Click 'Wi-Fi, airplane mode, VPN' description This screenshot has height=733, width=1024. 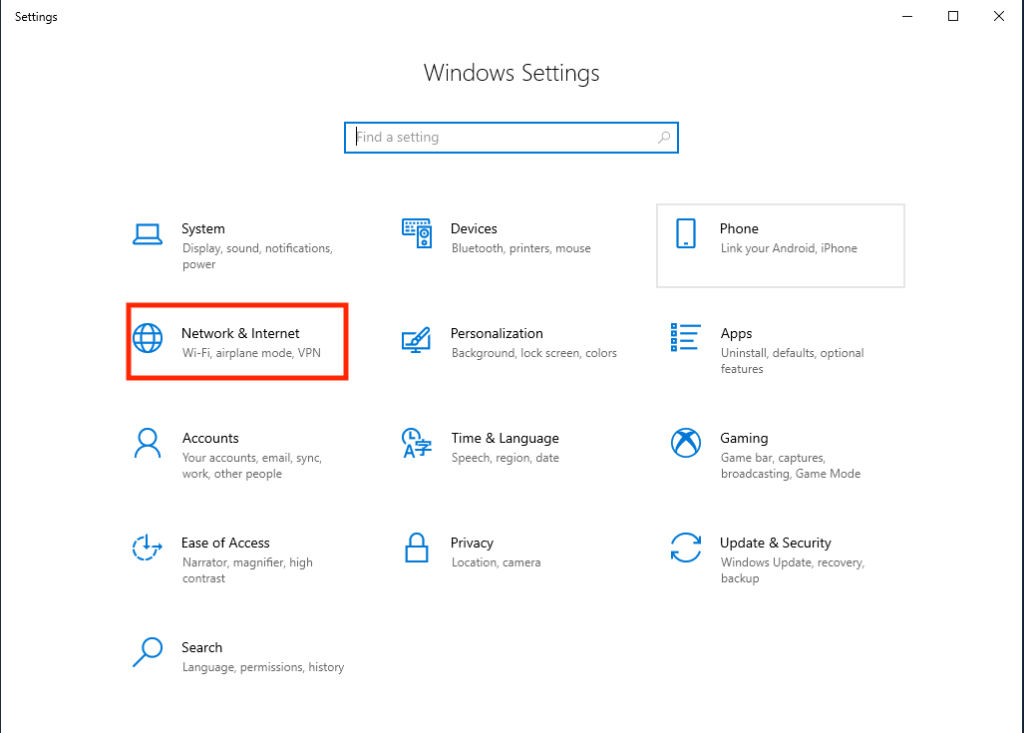(x=251, y=353)
